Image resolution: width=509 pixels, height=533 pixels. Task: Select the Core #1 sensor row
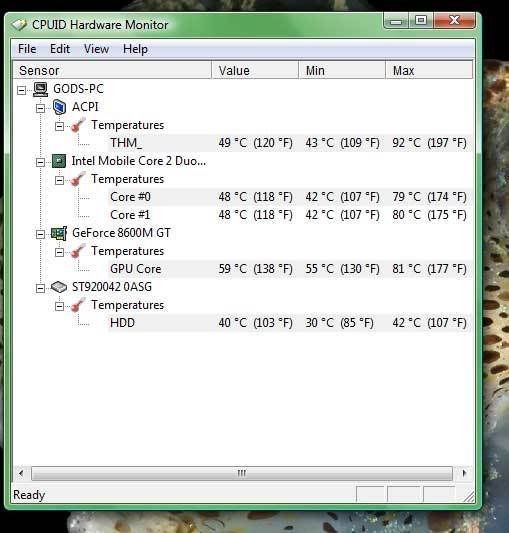290,215
